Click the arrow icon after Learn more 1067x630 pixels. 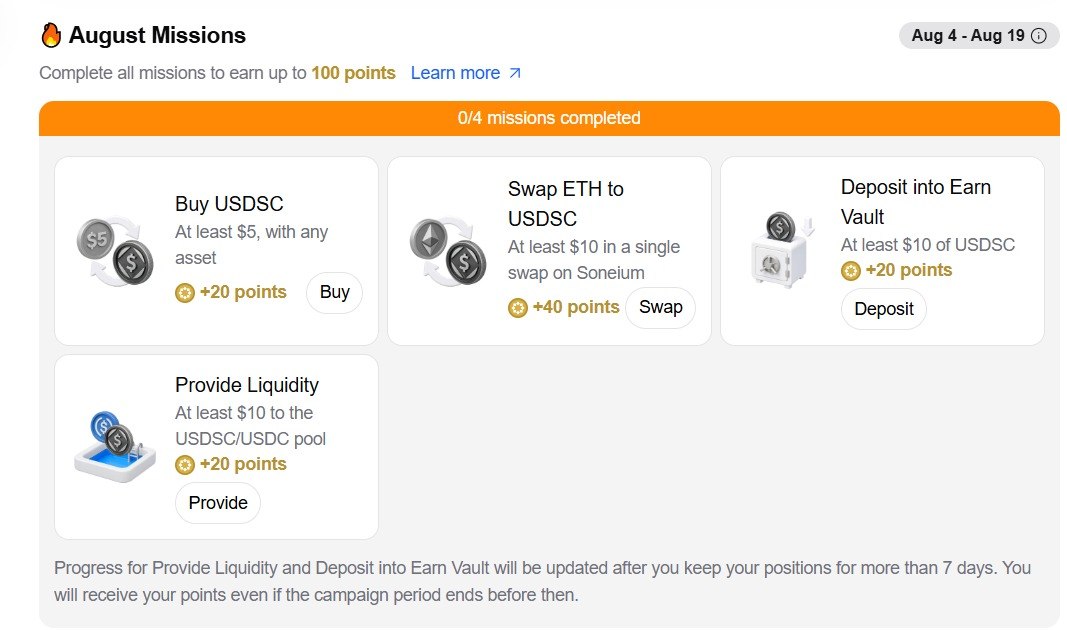coord(515,73)
